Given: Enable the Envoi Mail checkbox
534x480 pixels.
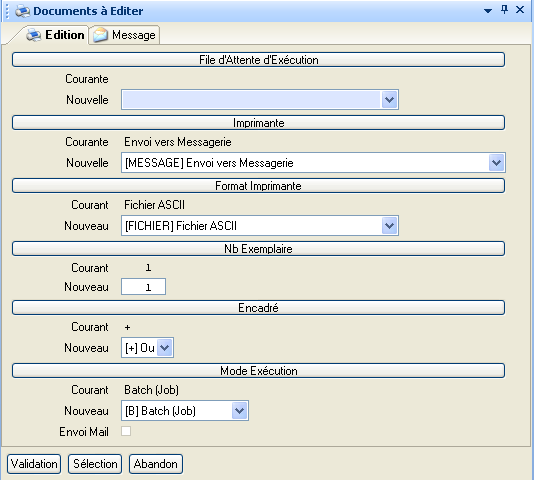Looking at the screenshot, I should pos(126,431).
